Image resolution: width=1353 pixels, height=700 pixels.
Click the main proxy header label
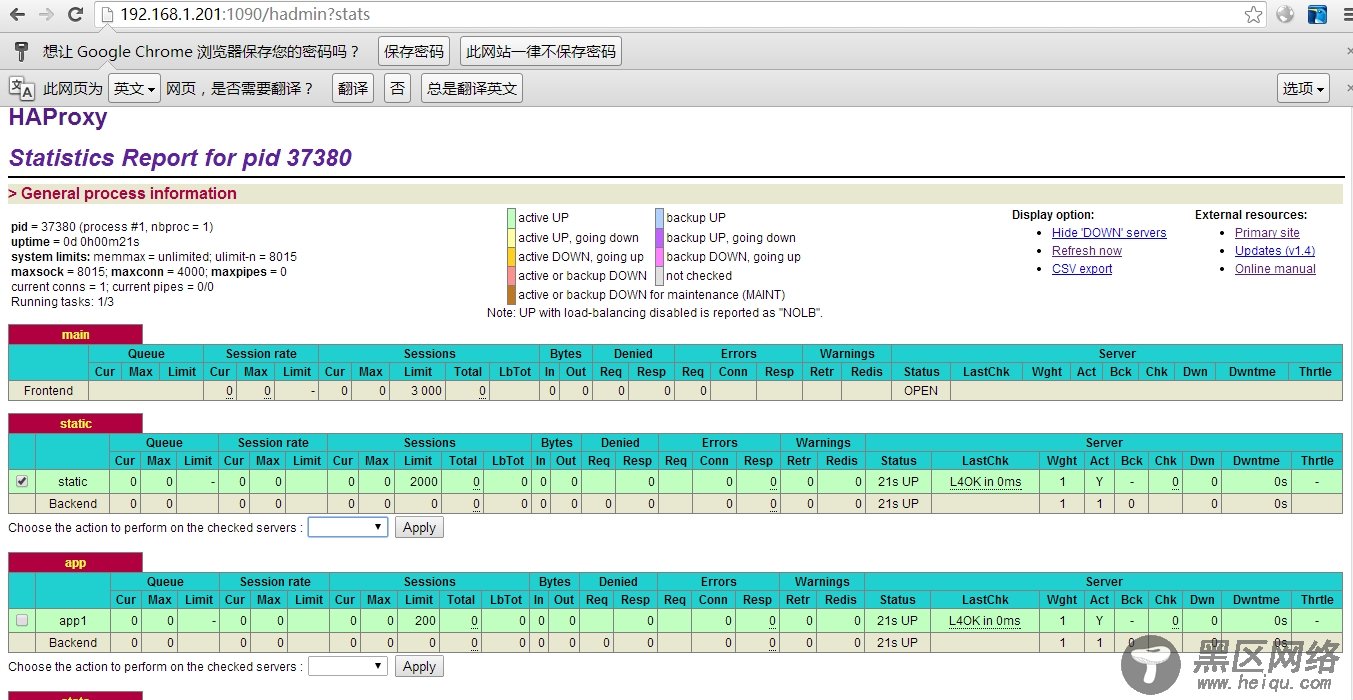(75, 335)
